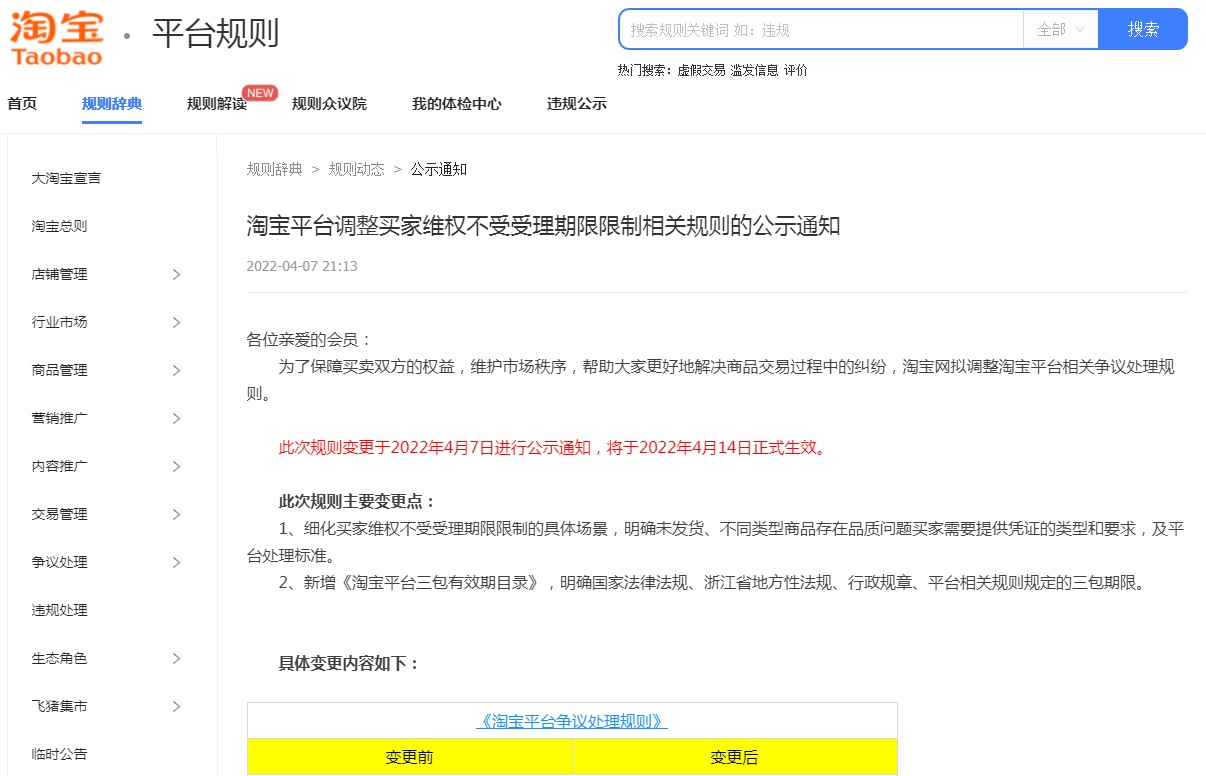The height and width of the screenshot is (776, 1206).
Task: Click 公示通知 in the breadcrumb
Action: point(438,169)
